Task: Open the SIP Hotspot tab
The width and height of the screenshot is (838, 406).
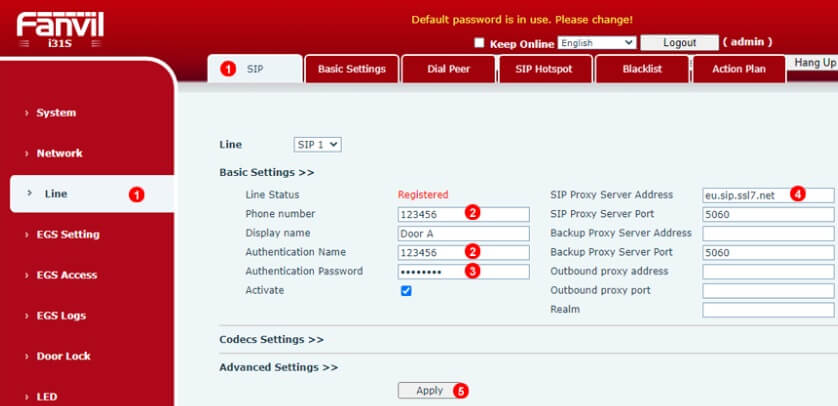Action: point(545,69)
